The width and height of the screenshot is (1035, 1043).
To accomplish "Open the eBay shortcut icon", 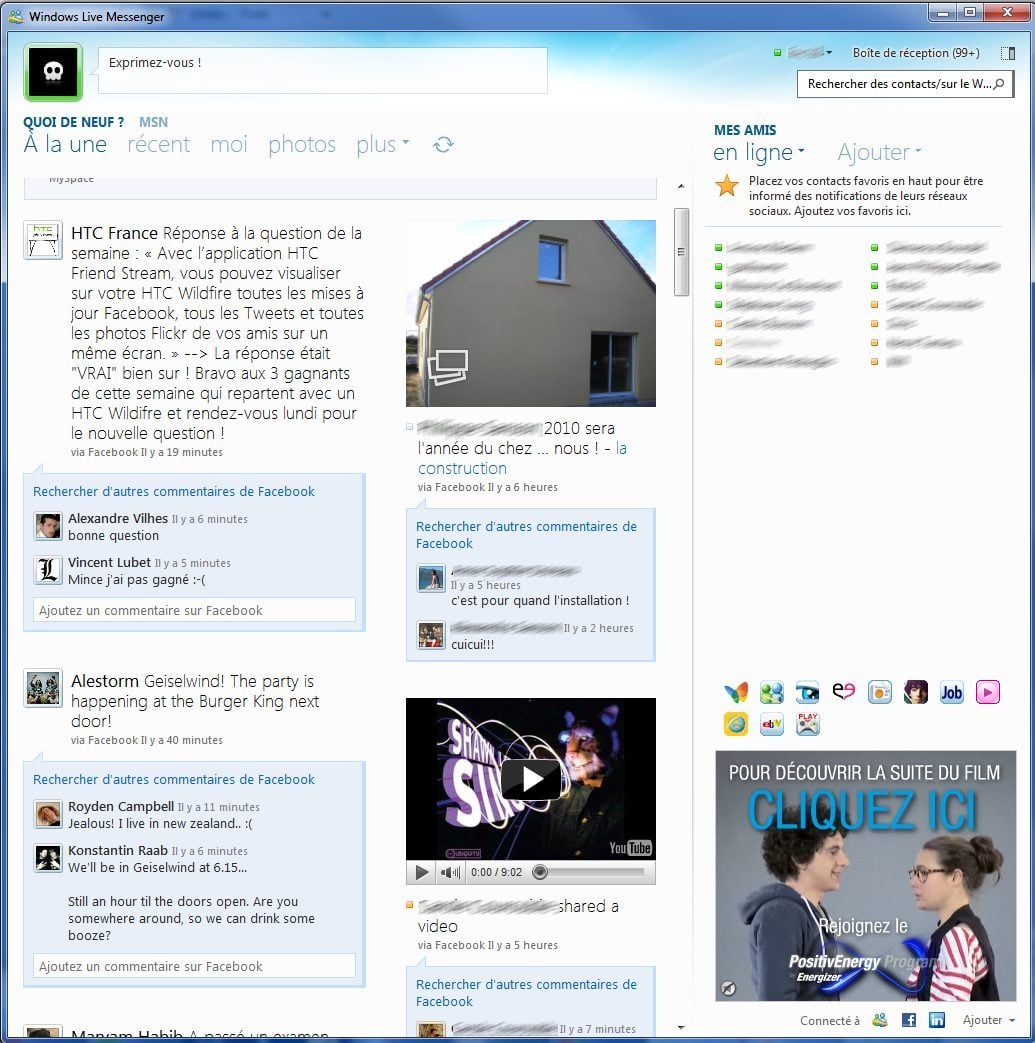I will pyautogui.click(x=771, y=724).
